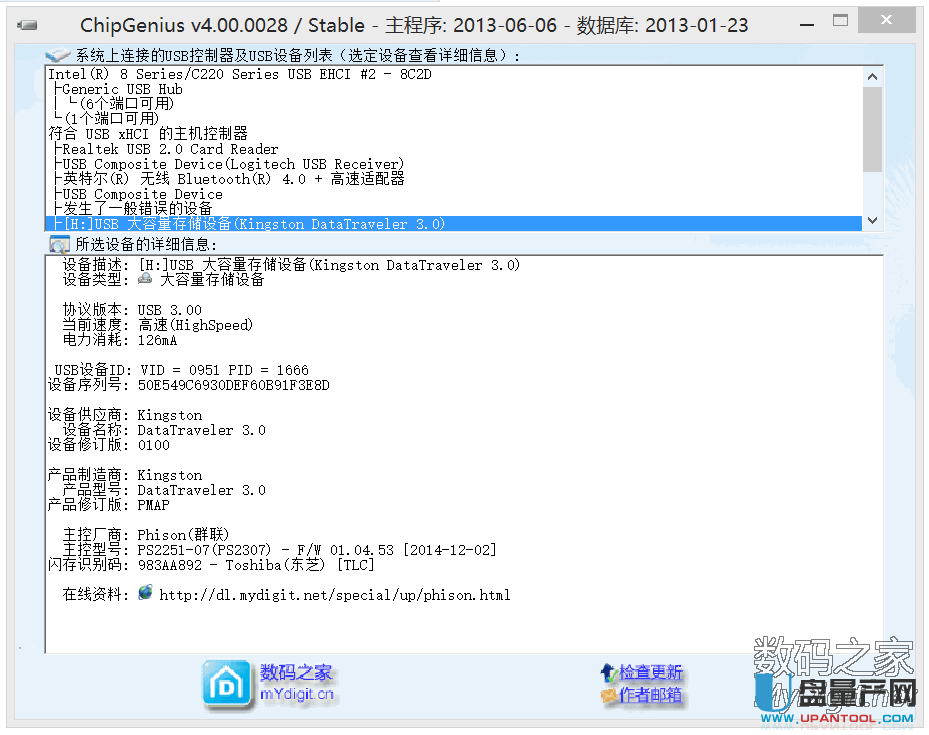
Task: Click the check update arrow icon
Action: (608, 673)
